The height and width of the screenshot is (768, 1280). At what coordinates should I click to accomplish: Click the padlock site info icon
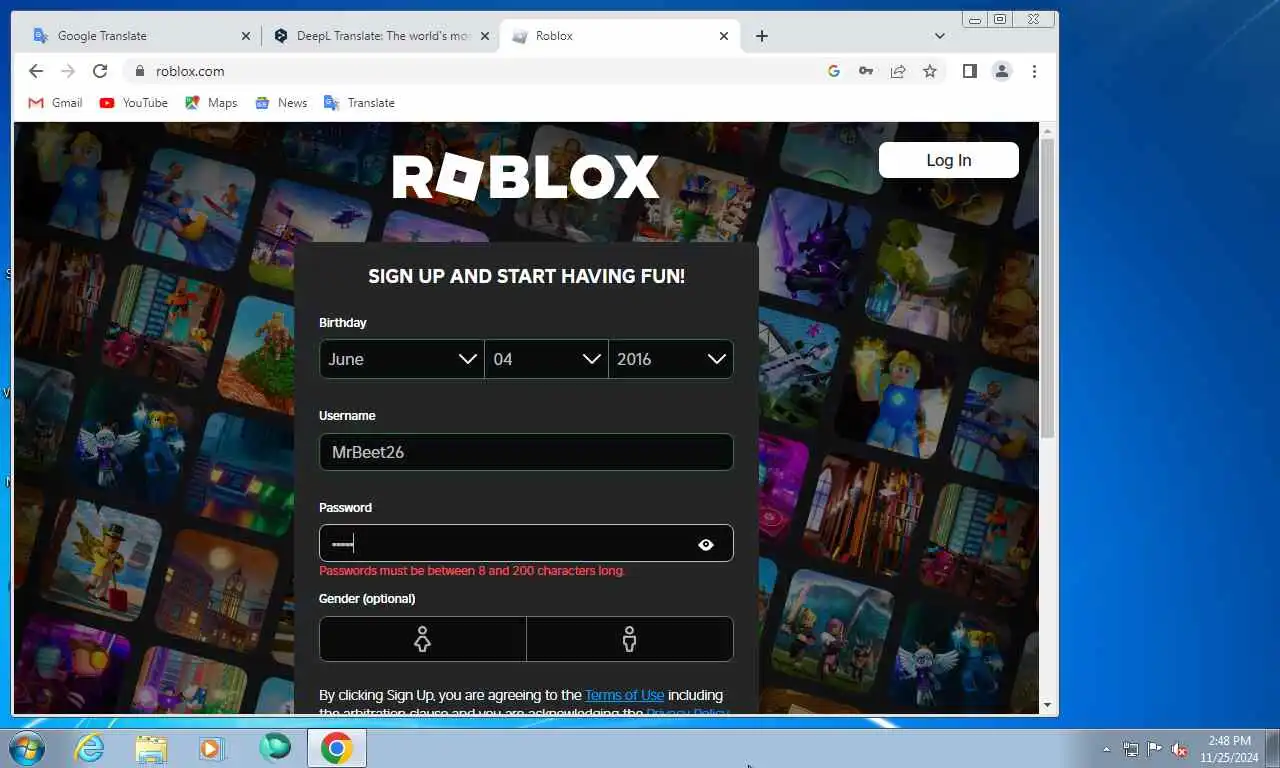[x=139, y=71]
